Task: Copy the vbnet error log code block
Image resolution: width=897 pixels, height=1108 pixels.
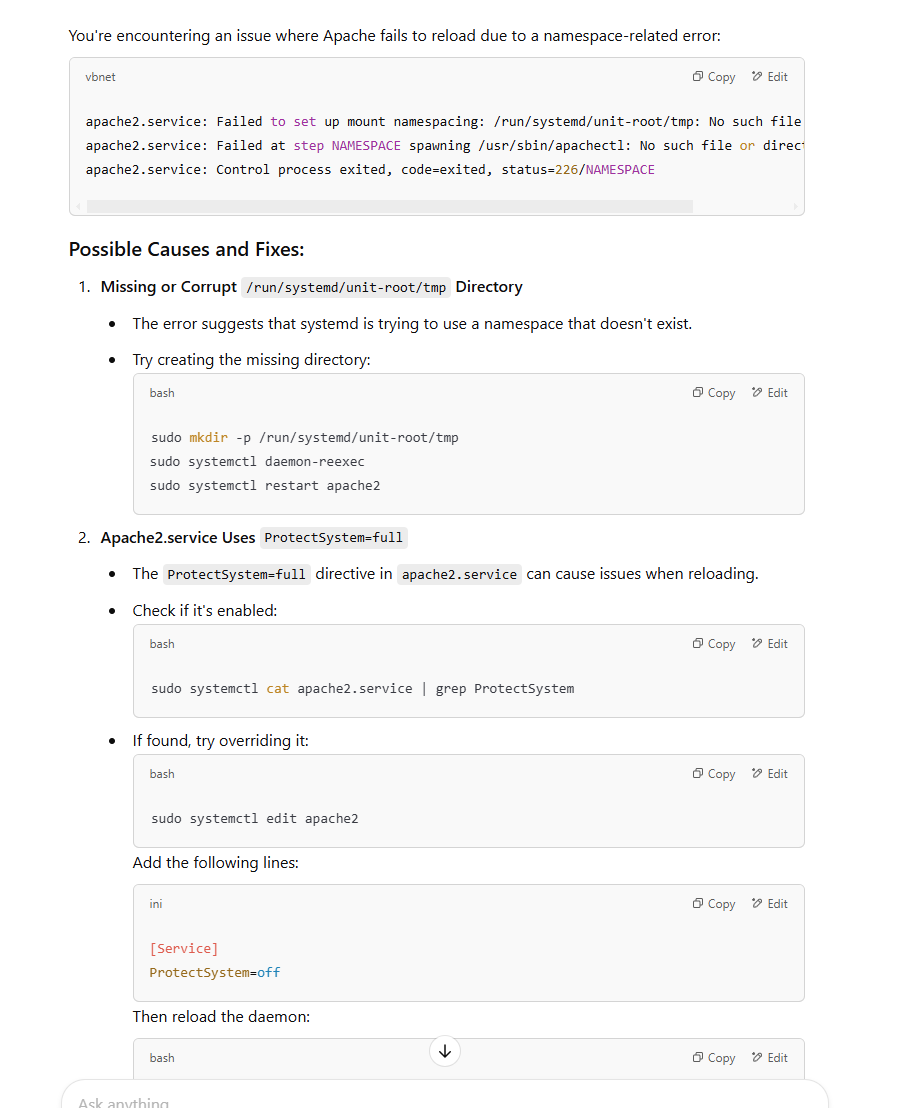Action: click(714, 77)
